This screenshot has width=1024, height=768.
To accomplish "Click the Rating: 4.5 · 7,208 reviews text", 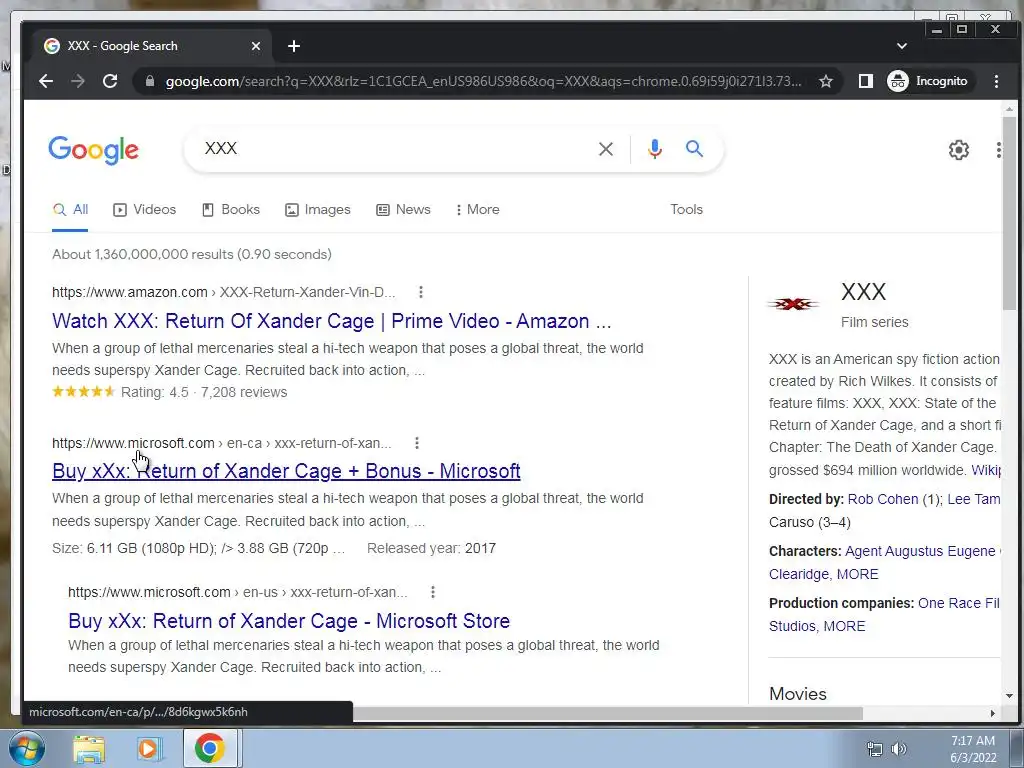I will [204, 392].
